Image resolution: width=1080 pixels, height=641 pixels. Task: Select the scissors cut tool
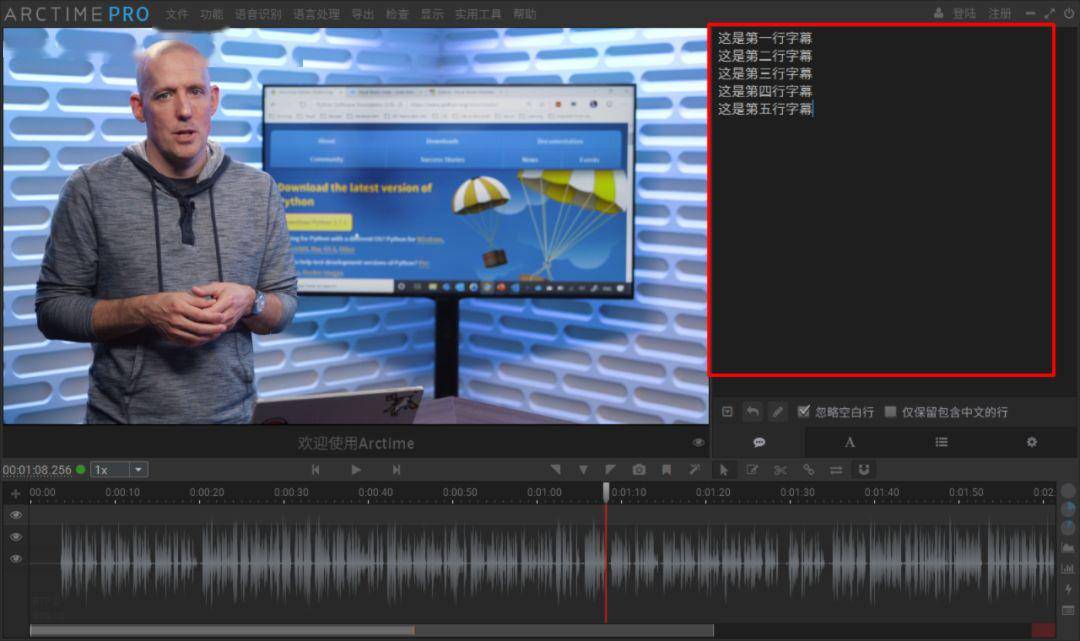[780, 470]
